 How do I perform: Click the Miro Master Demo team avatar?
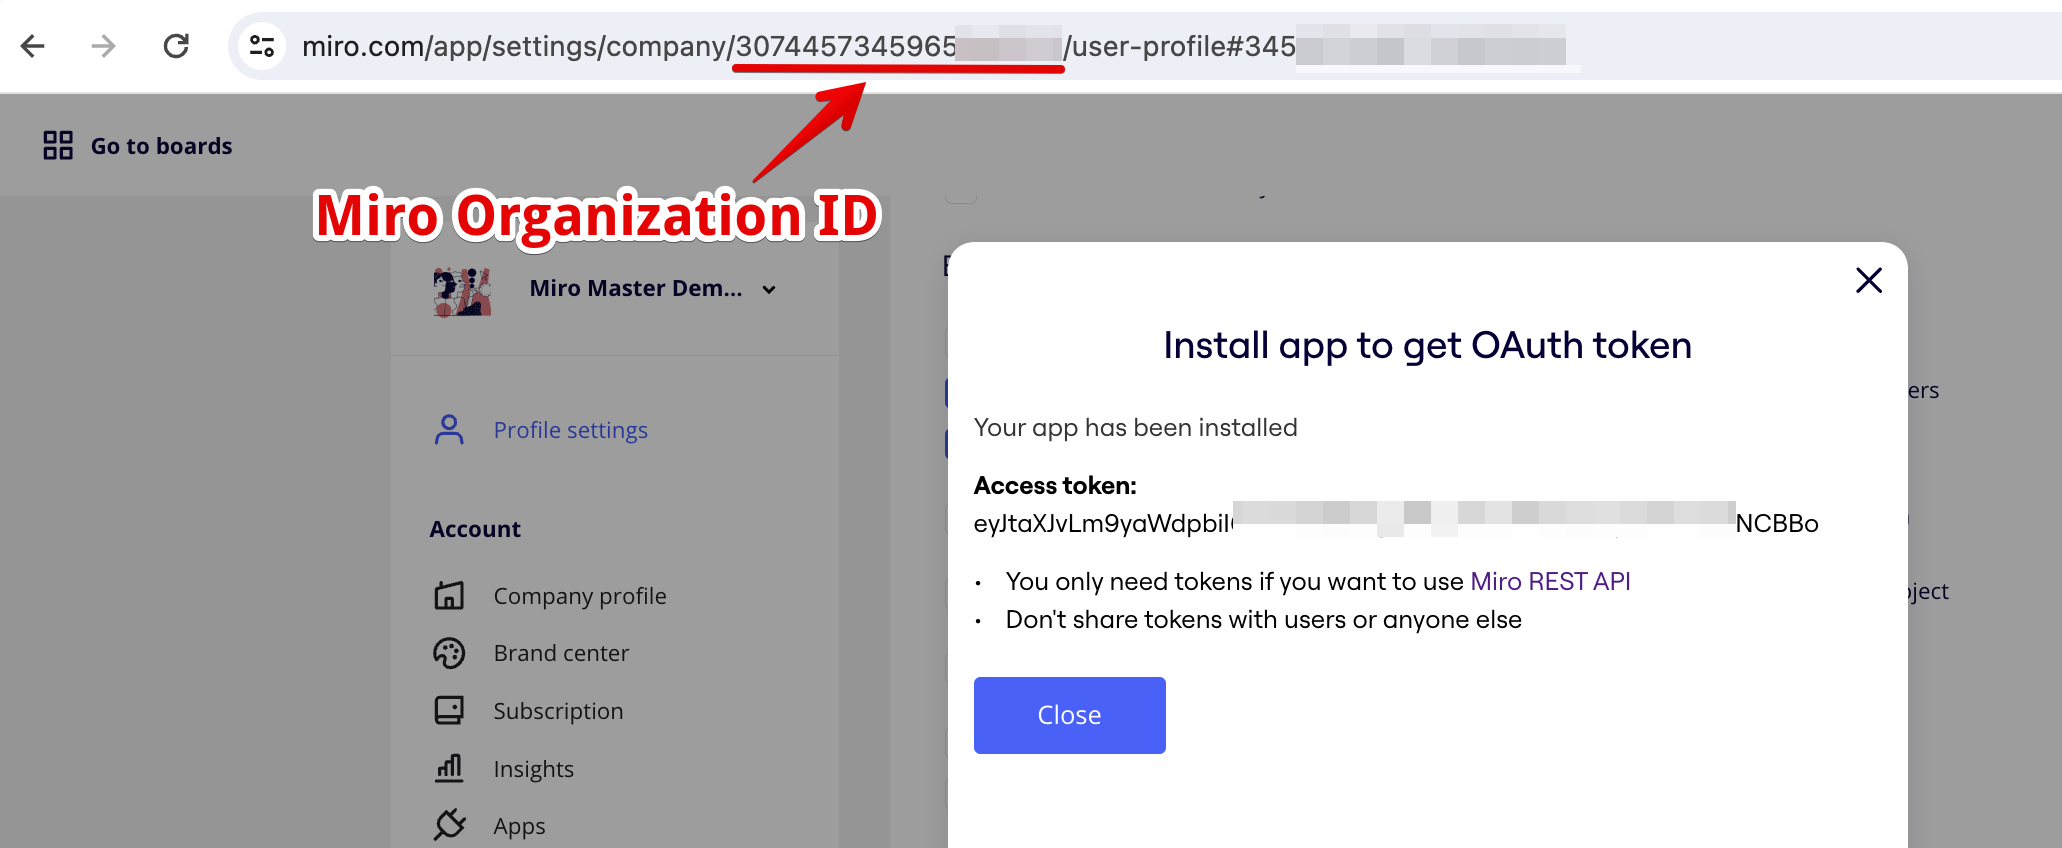pyautogui.click(x=462, y=291)
